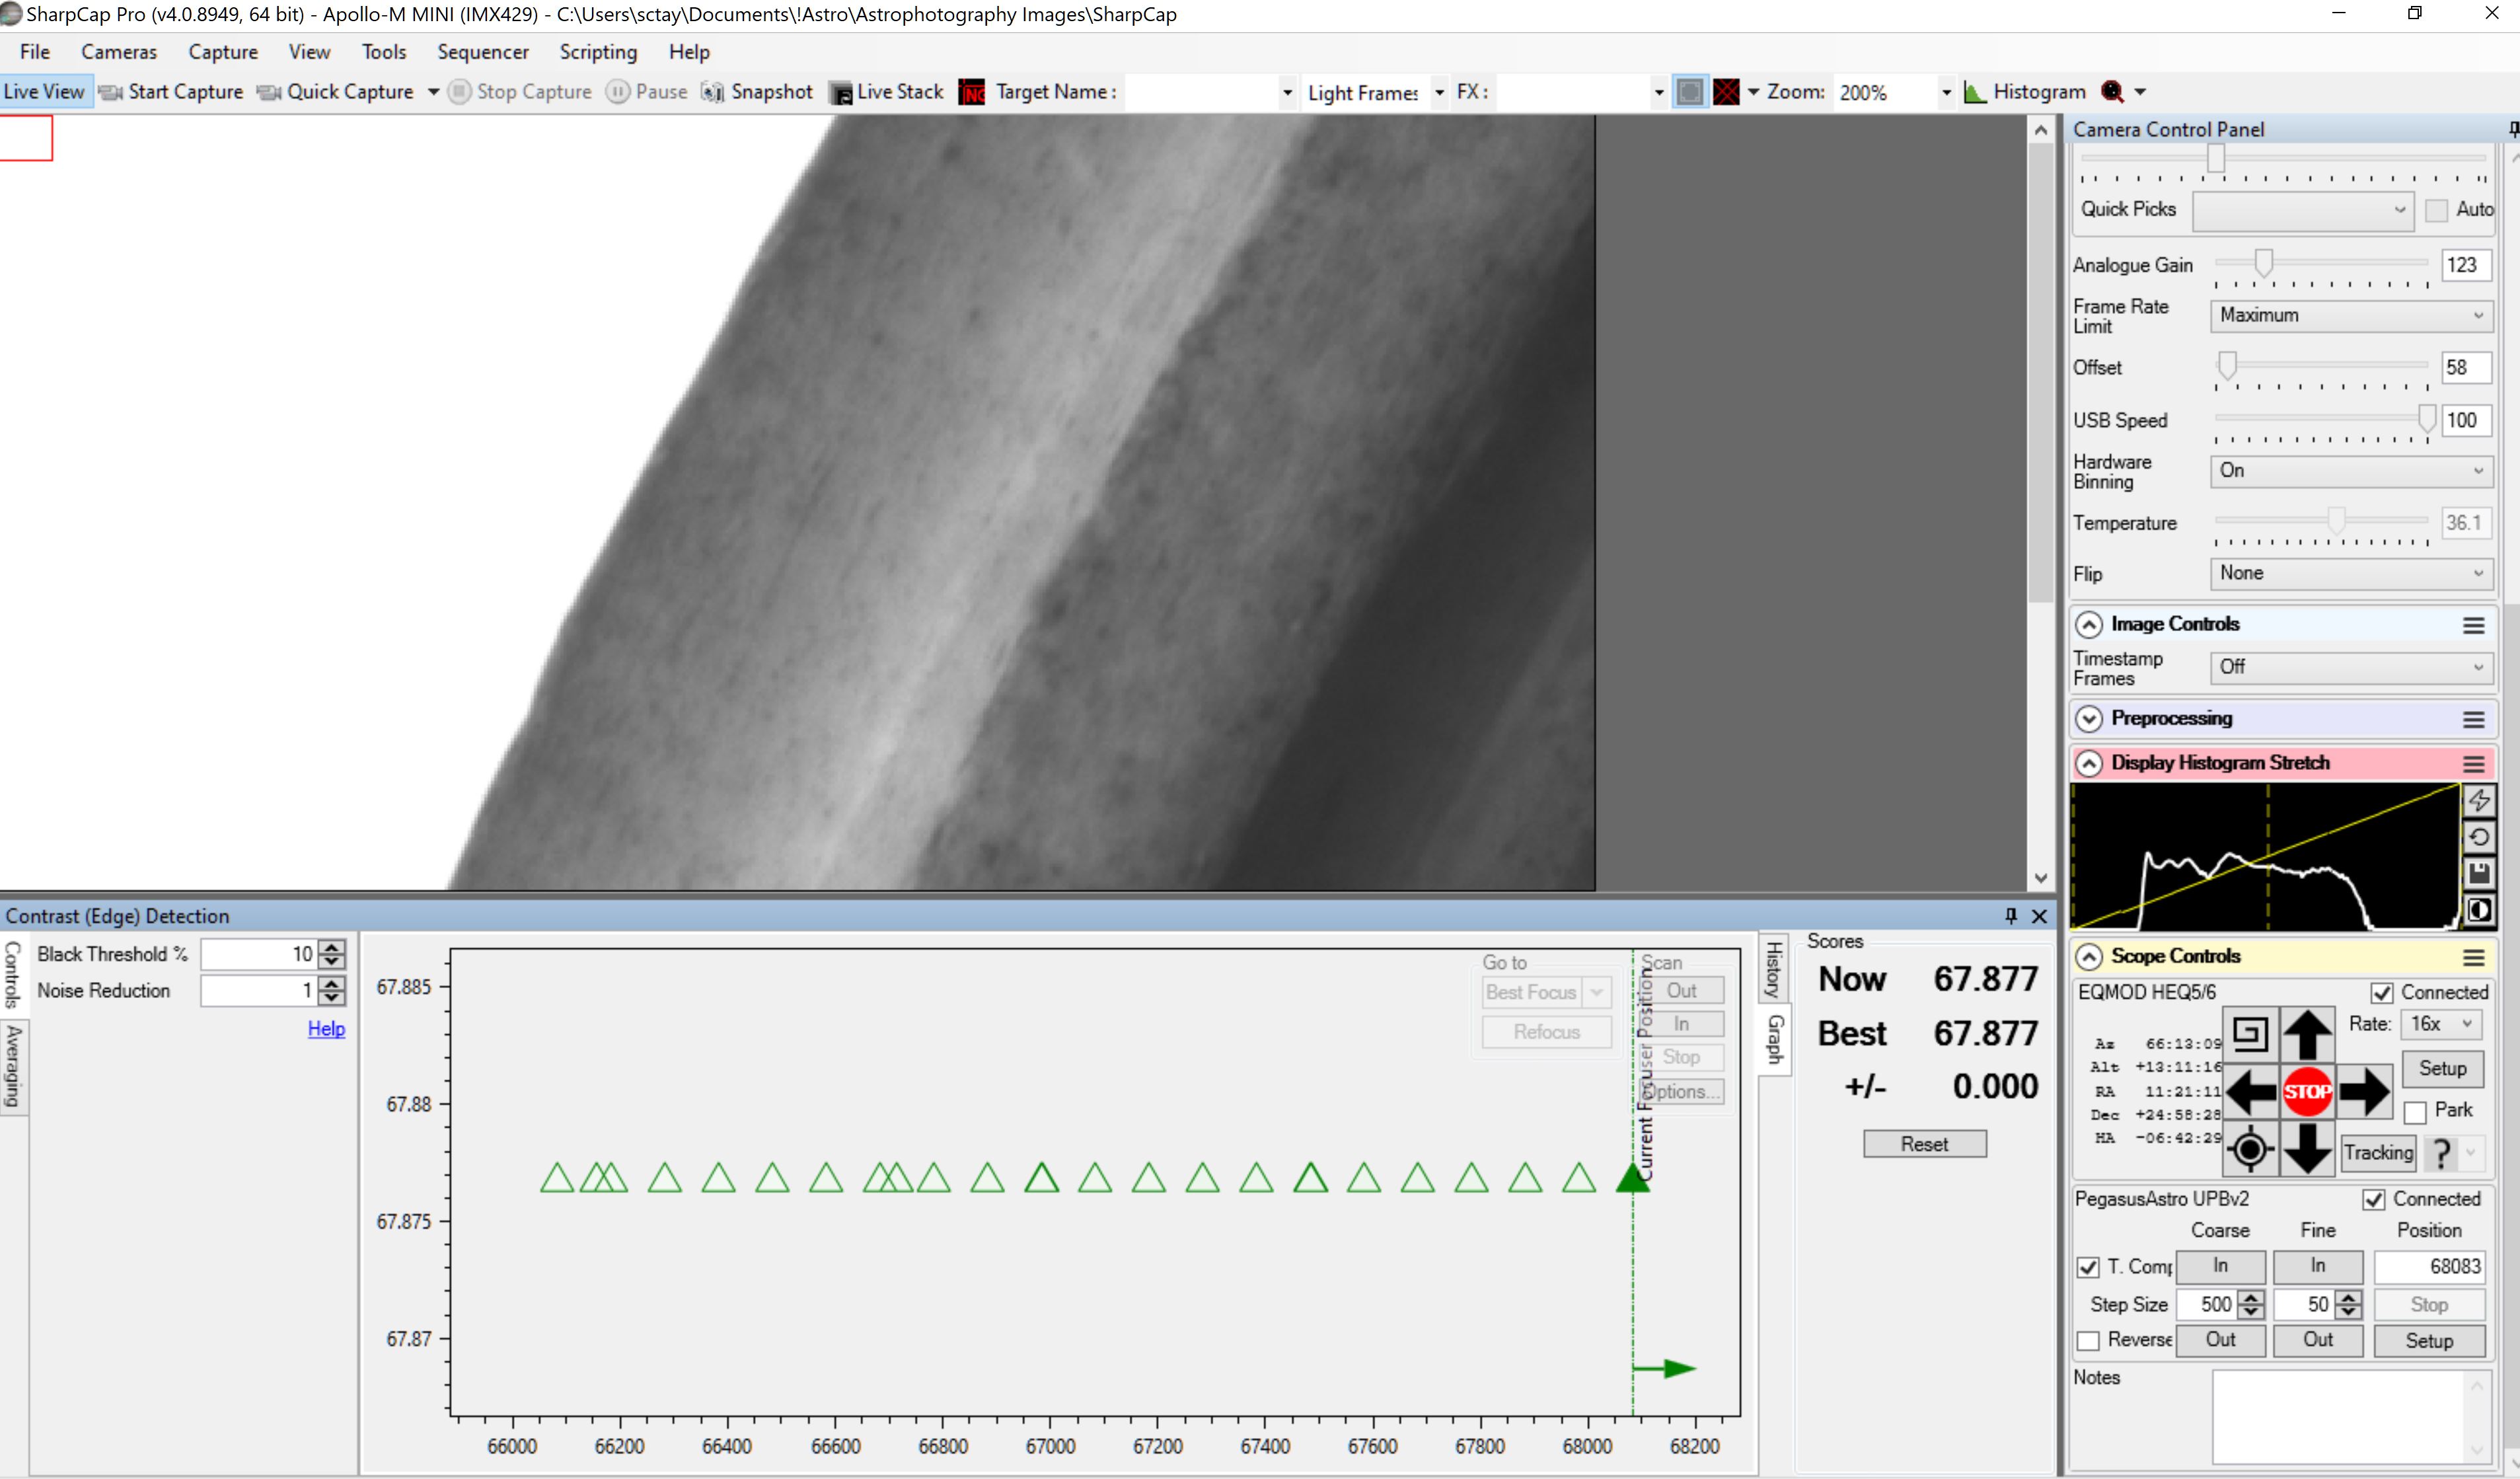Click Quick Capture in the toolbar

pyautogui.click(x=336, y=92)
